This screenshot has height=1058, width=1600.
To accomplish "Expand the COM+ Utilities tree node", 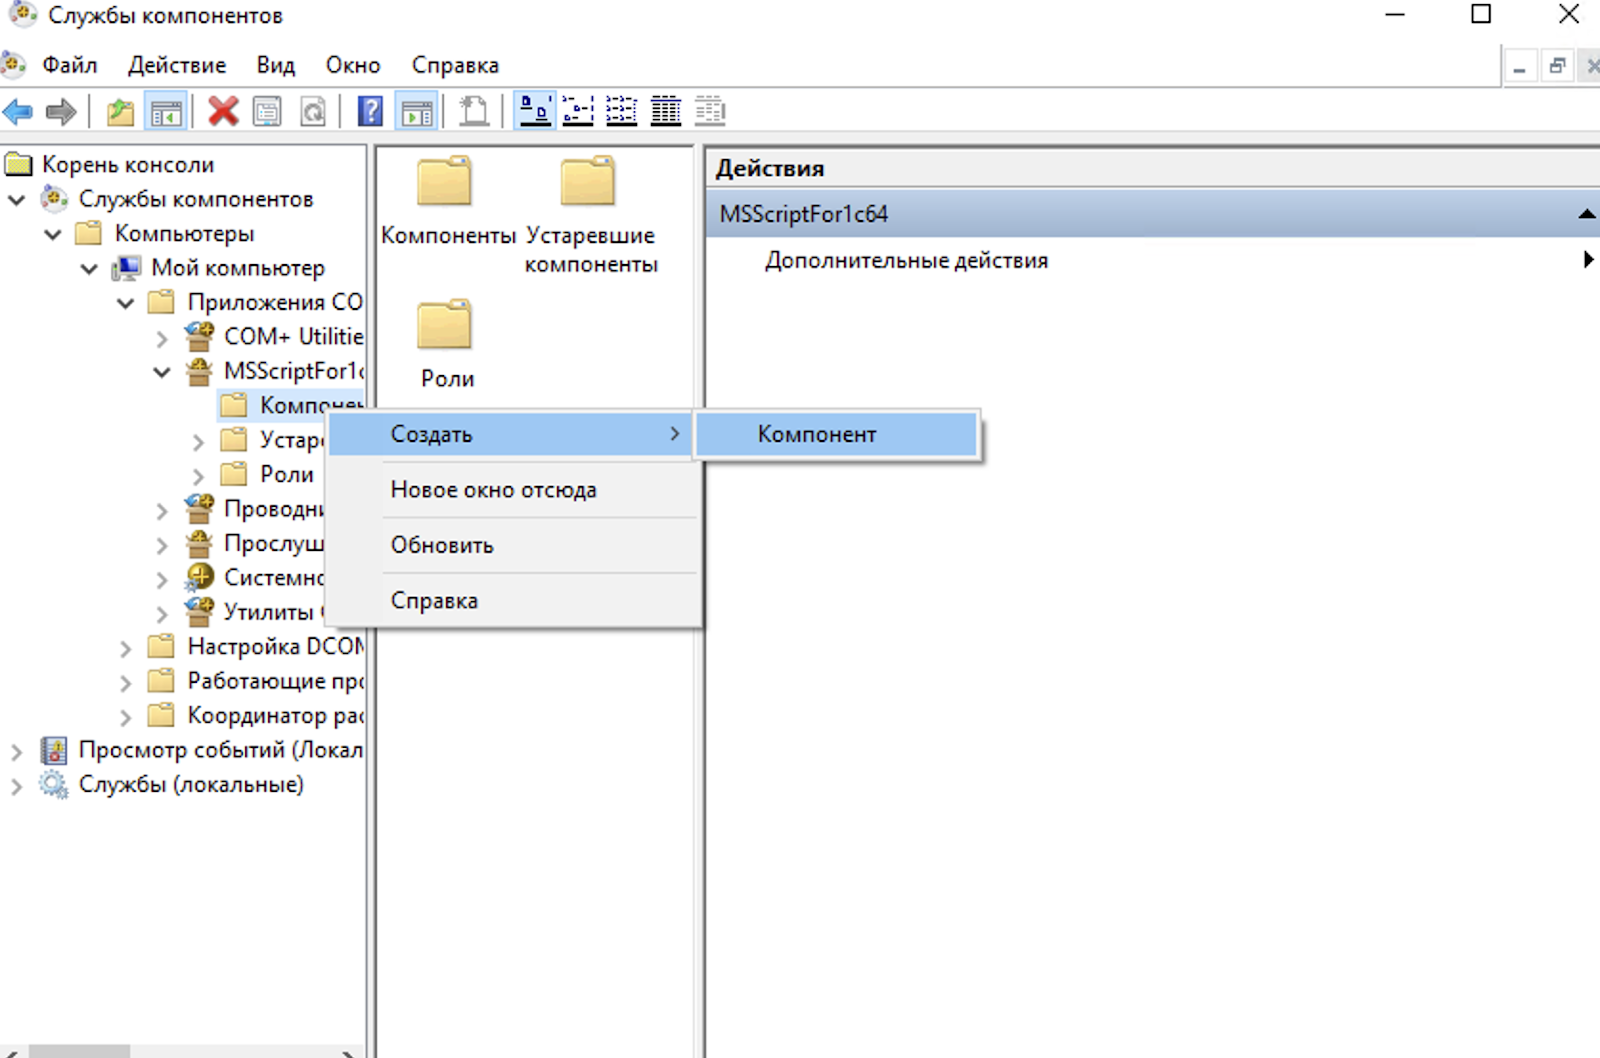I will [x=162, y=338].
